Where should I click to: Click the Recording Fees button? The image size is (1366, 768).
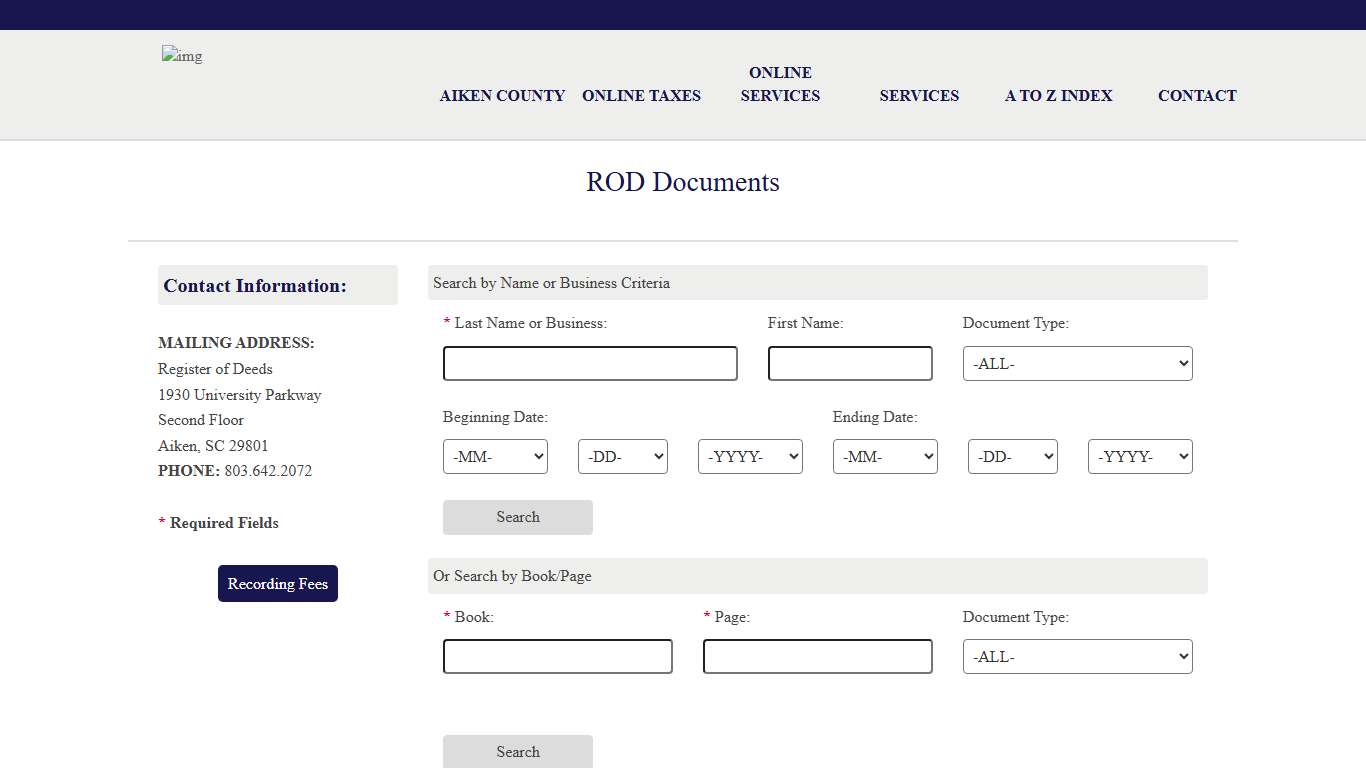point(277,583)
